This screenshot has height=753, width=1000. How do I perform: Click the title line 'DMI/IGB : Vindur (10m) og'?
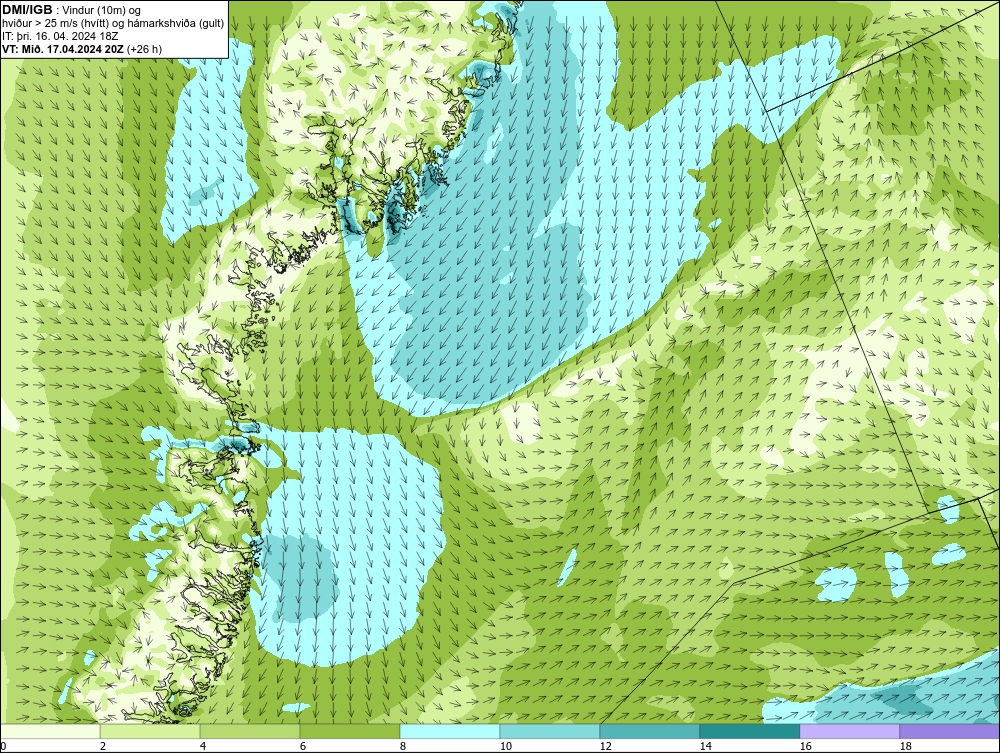72,10
